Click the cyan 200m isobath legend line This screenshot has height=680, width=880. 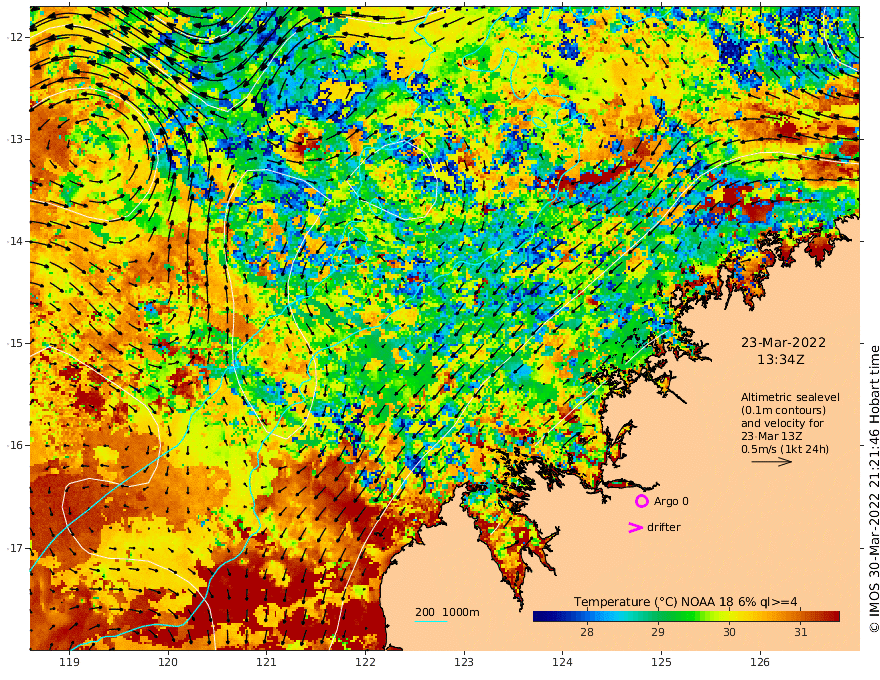tap(431, 621)
